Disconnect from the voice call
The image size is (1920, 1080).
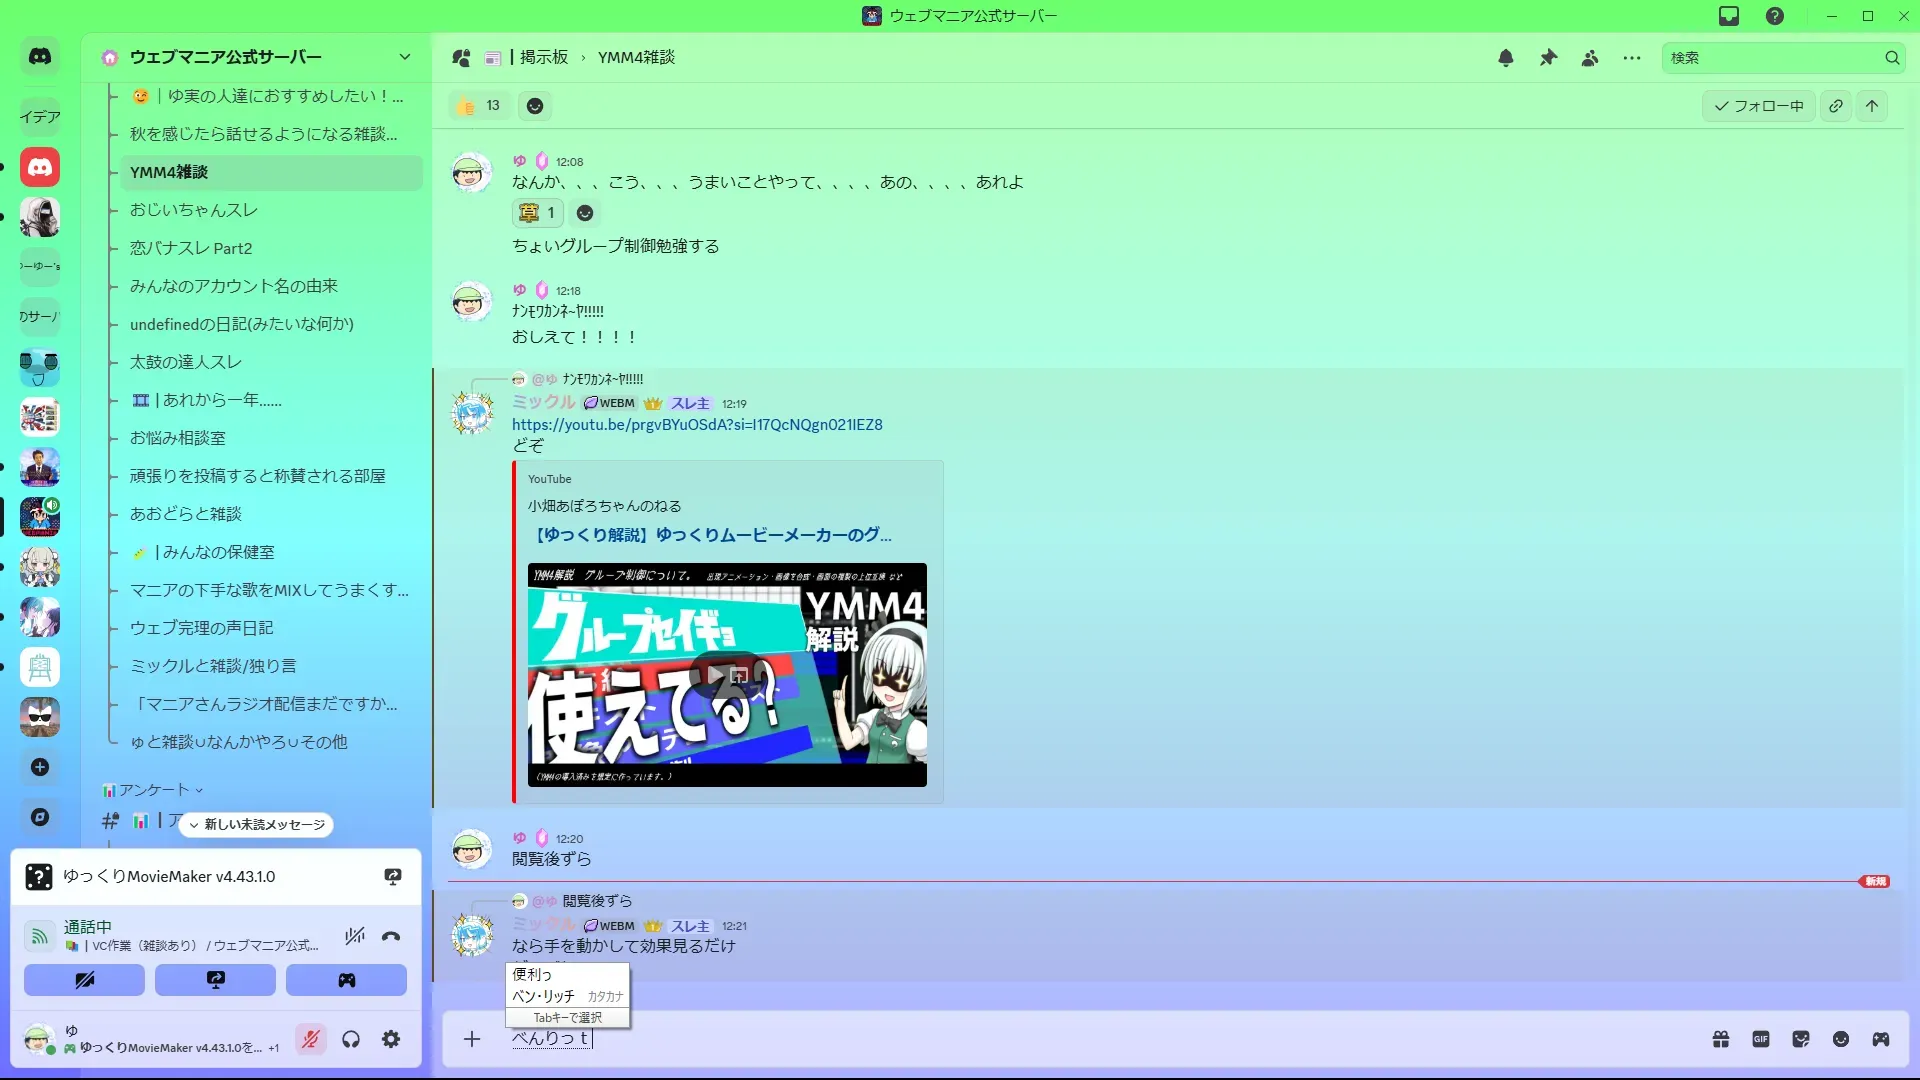click(391, 936)
